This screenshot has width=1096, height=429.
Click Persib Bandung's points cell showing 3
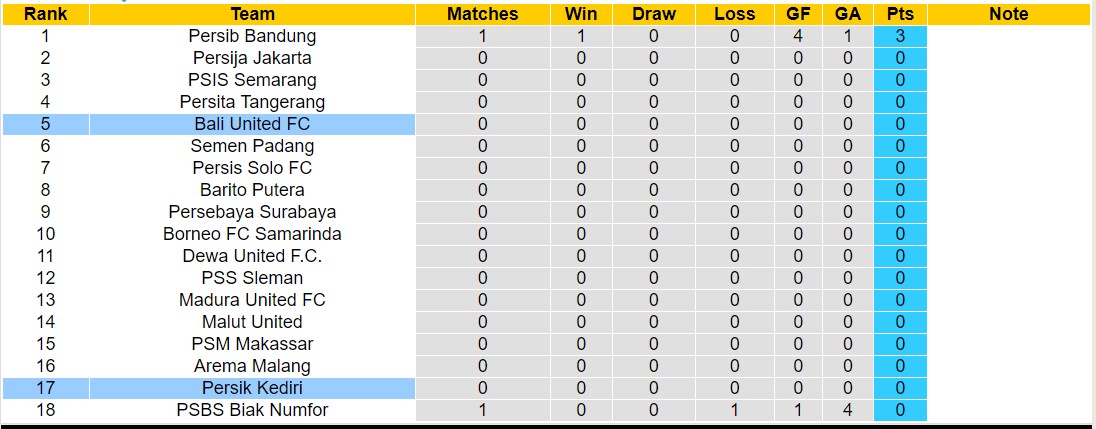(900, 36)
